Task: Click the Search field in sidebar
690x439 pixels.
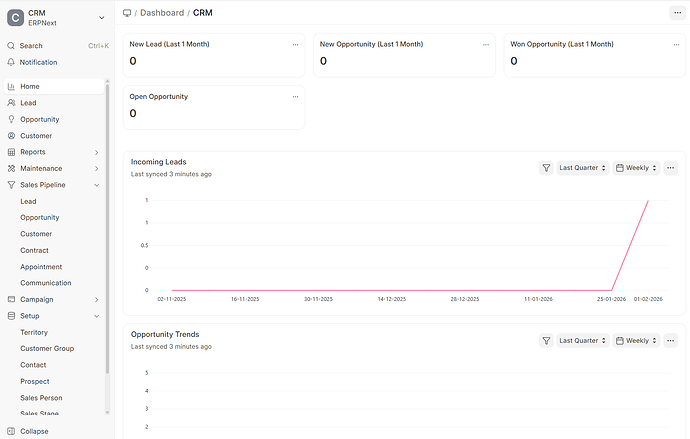Action: [x=55, y=45]
